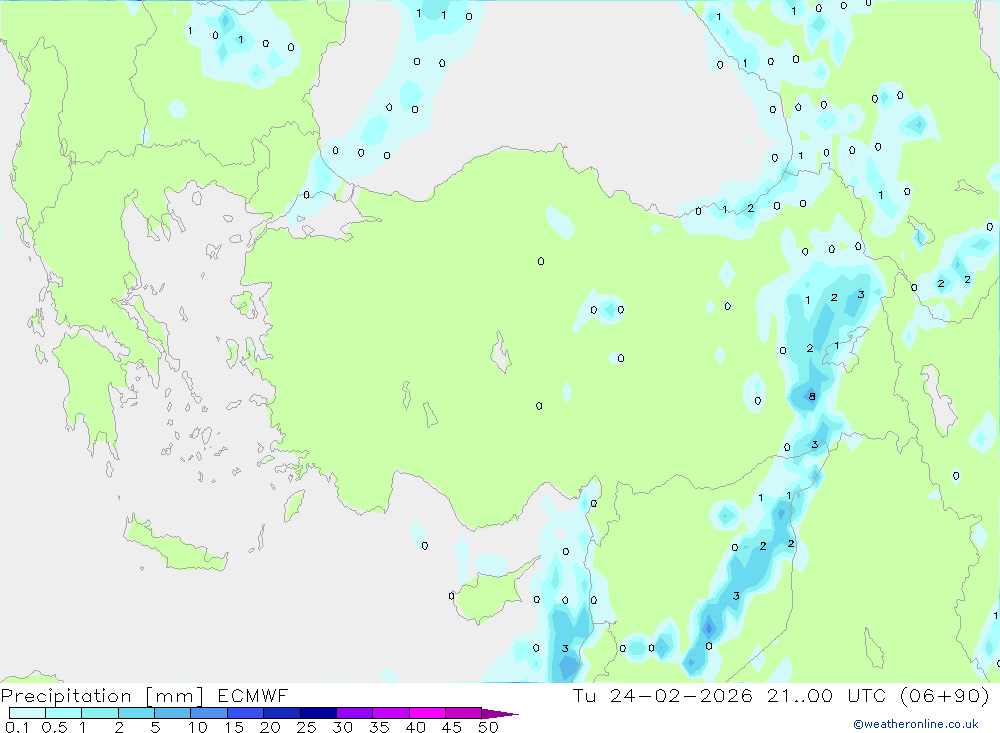Click the legend tick label "30"
This screenshot has width=1000, height=733.
[343, 727]
